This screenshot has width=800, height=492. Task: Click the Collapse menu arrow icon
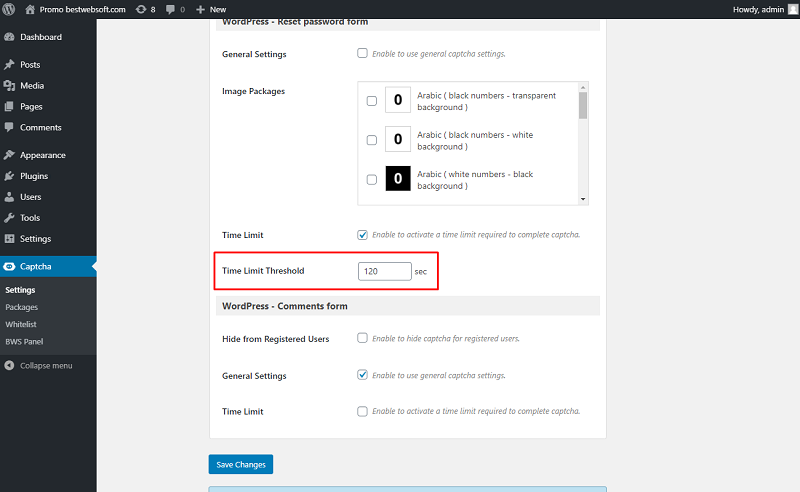9,365
